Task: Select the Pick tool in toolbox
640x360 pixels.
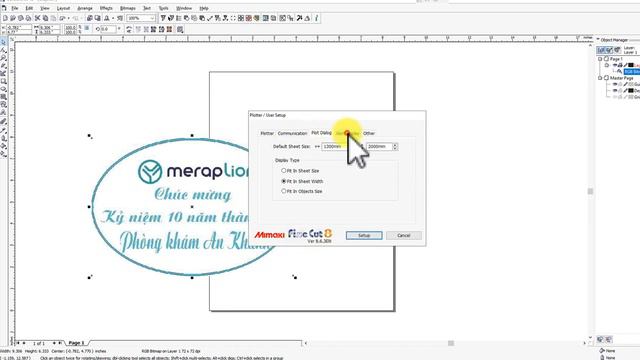Action: tap(4, 42)
